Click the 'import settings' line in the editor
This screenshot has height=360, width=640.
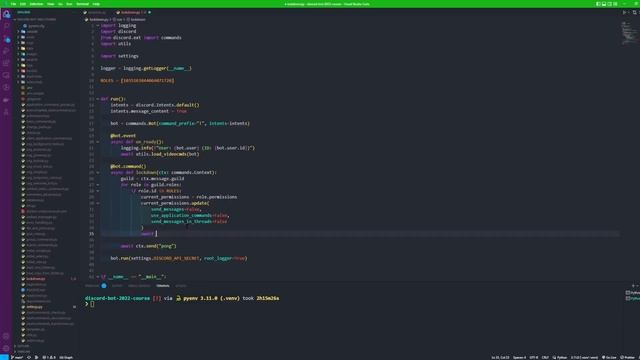coord(120,56)
